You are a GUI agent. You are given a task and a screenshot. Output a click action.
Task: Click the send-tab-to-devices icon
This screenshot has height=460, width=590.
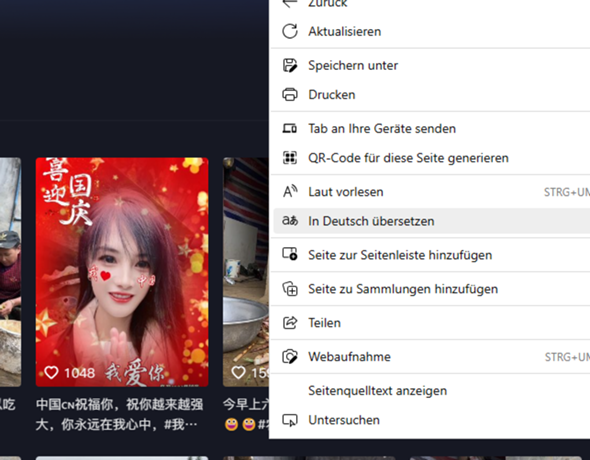click(x=290, y=128)
